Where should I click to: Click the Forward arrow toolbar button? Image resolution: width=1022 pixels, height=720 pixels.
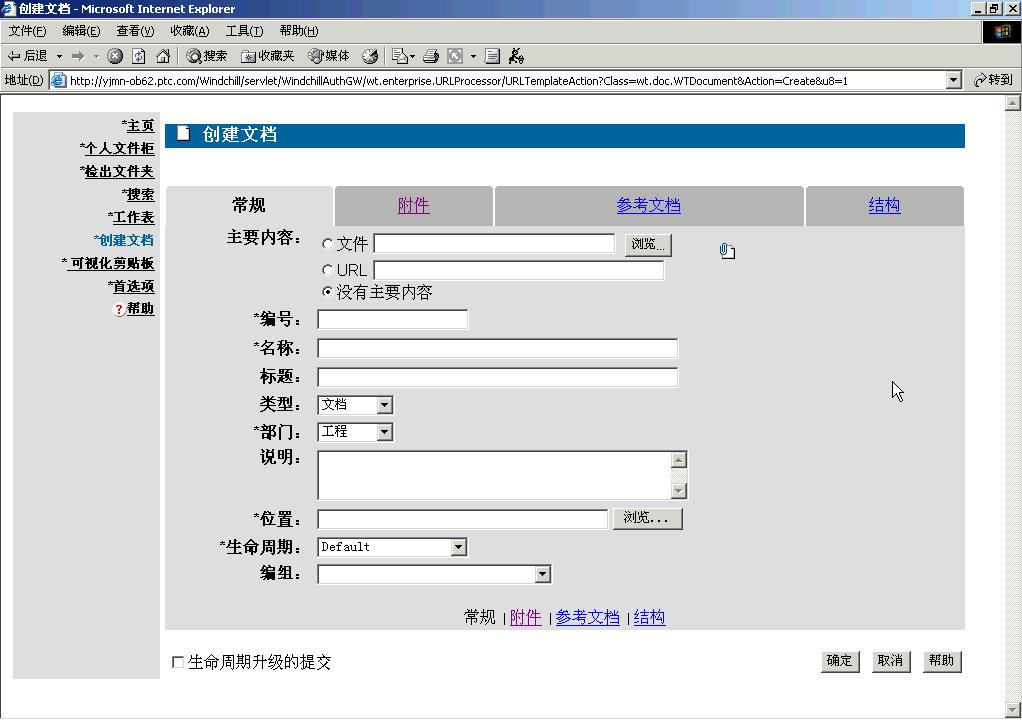[78, 56]
